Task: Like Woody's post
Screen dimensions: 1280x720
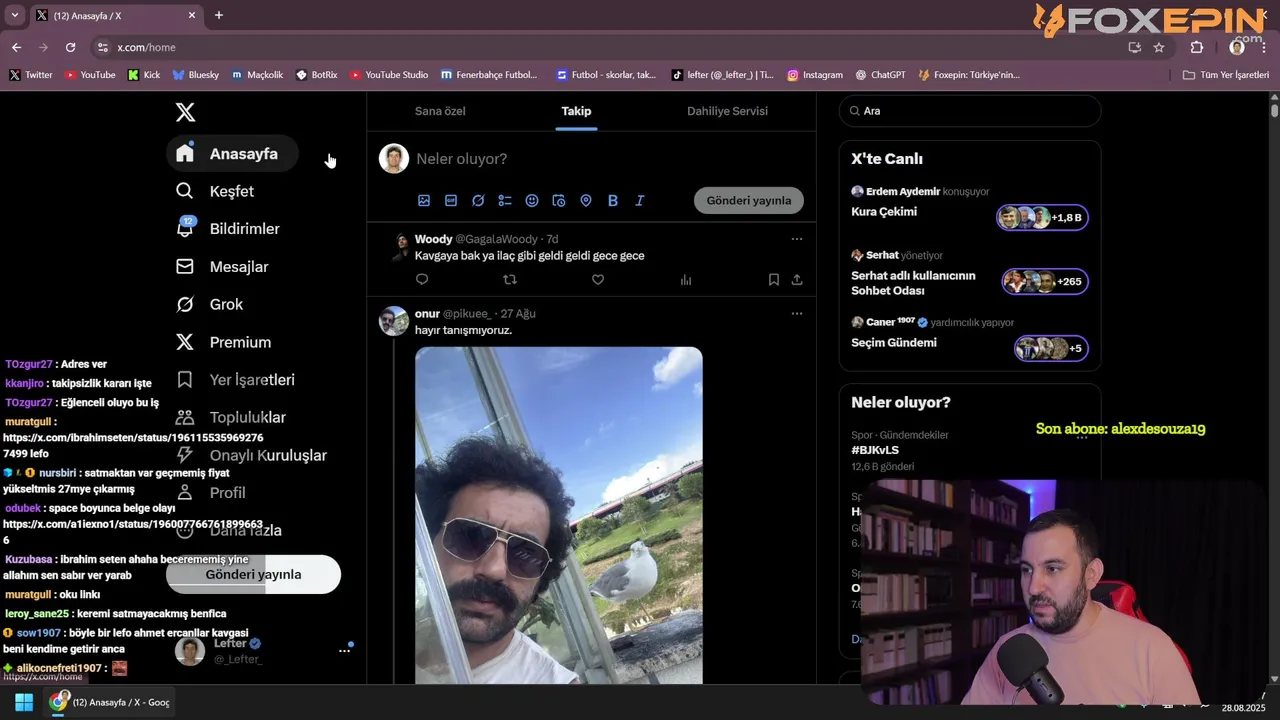Action: point(598,280)
